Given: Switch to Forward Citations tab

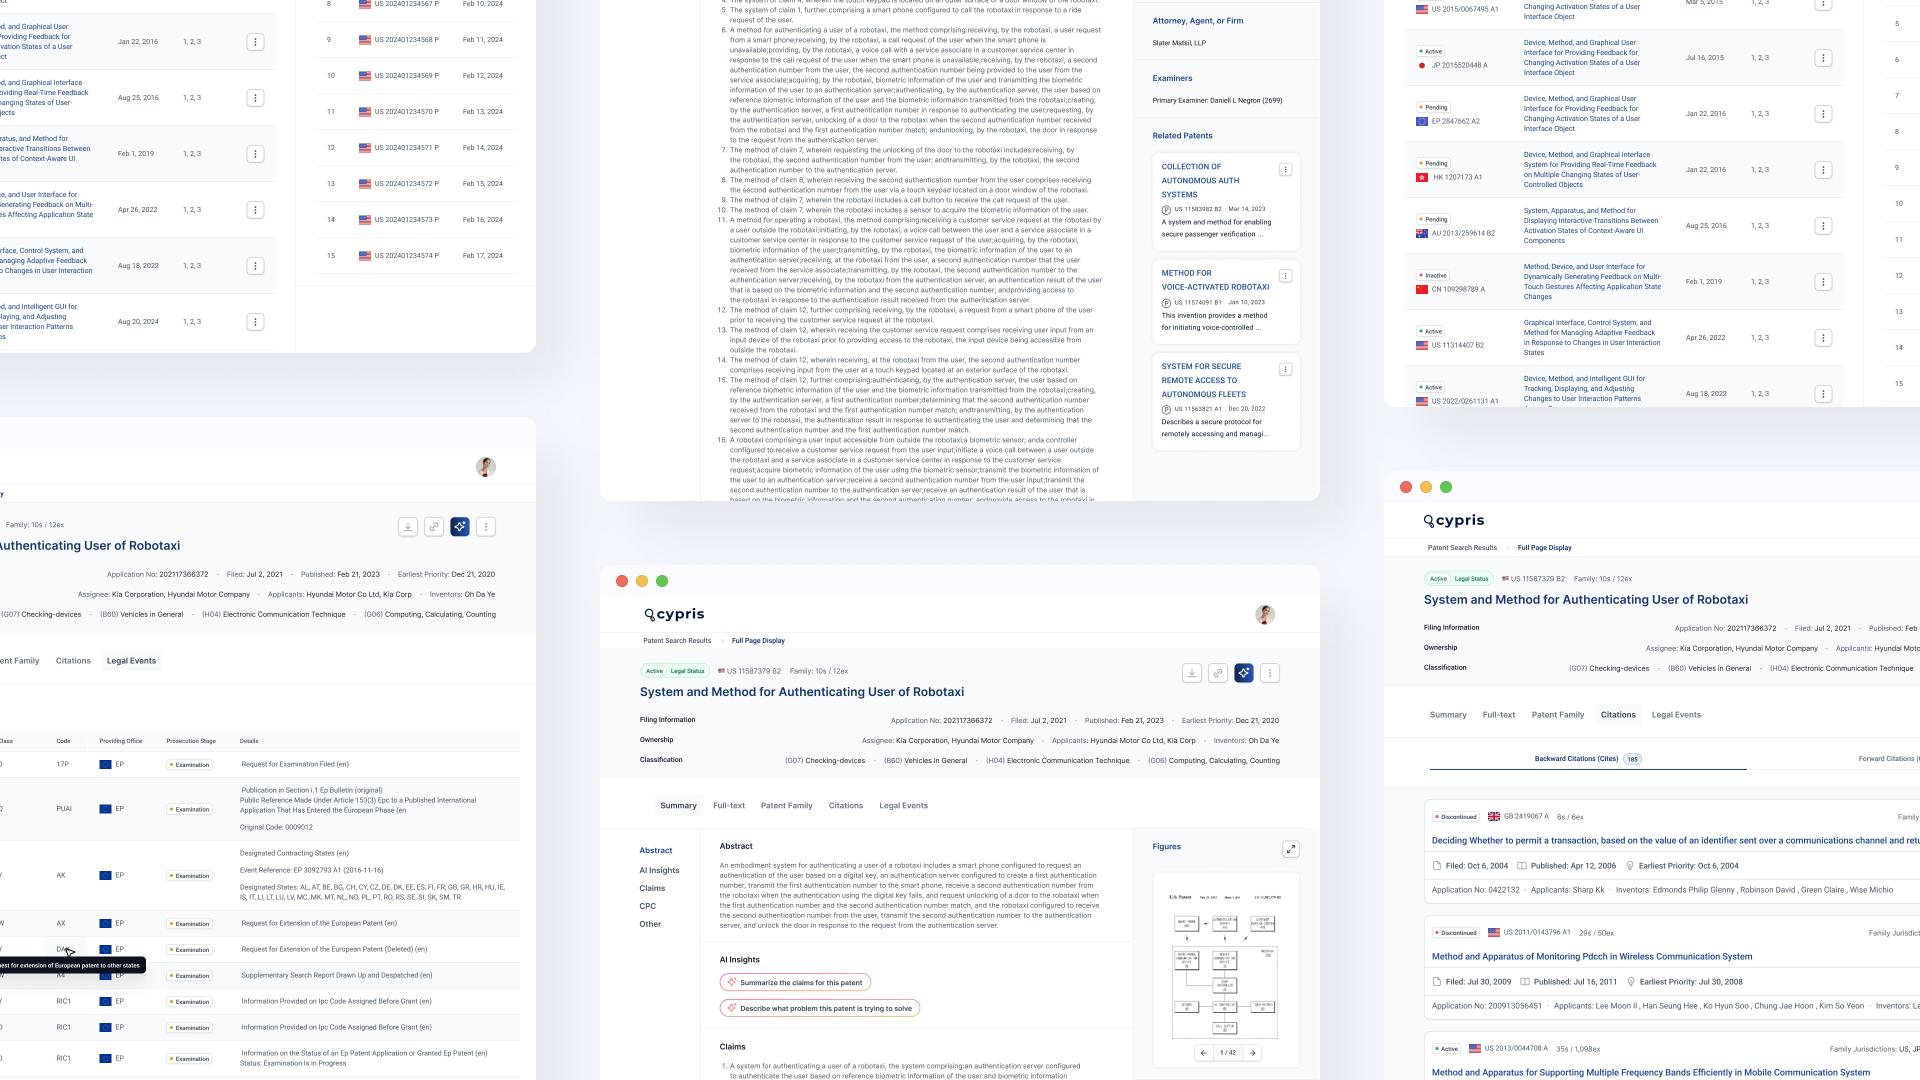Looking at the screenshot, I should (x=1886, y=758).
